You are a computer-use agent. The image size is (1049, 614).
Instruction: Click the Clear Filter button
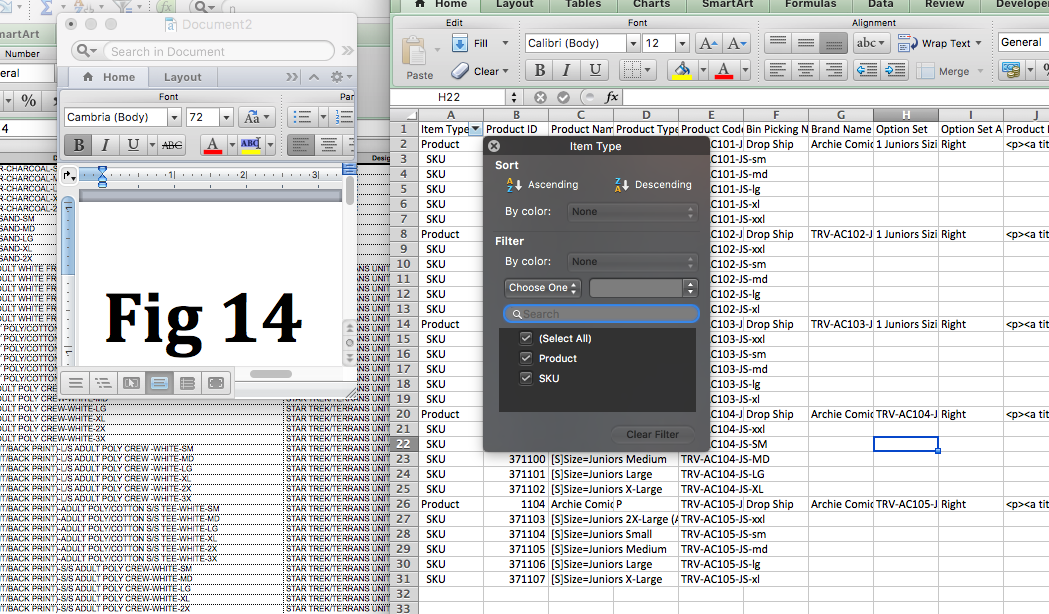coord(652,435)
